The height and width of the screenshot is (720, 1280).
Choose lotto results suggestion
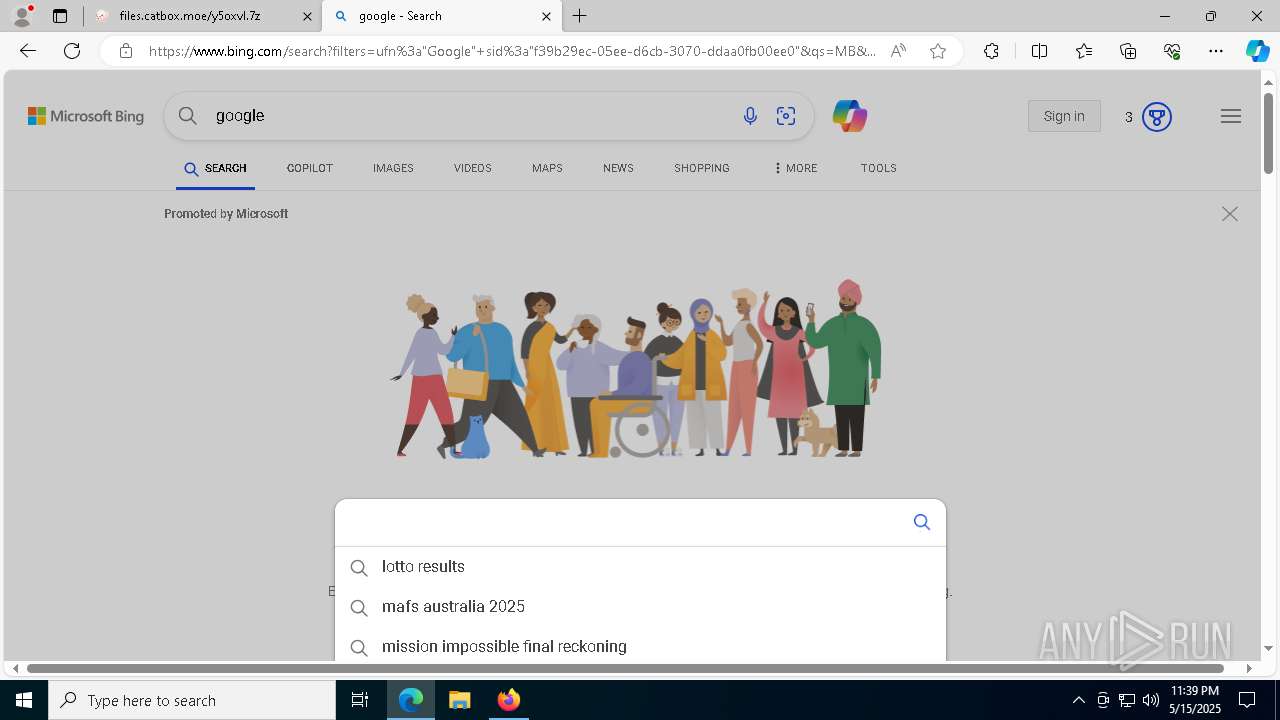click(x=640, y=567)
